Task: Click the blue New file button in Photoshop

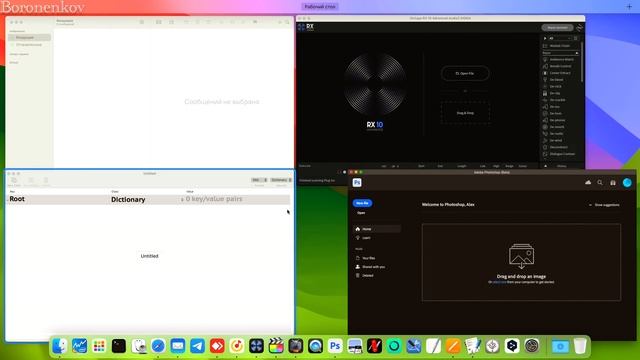Action: coord(362,203)
